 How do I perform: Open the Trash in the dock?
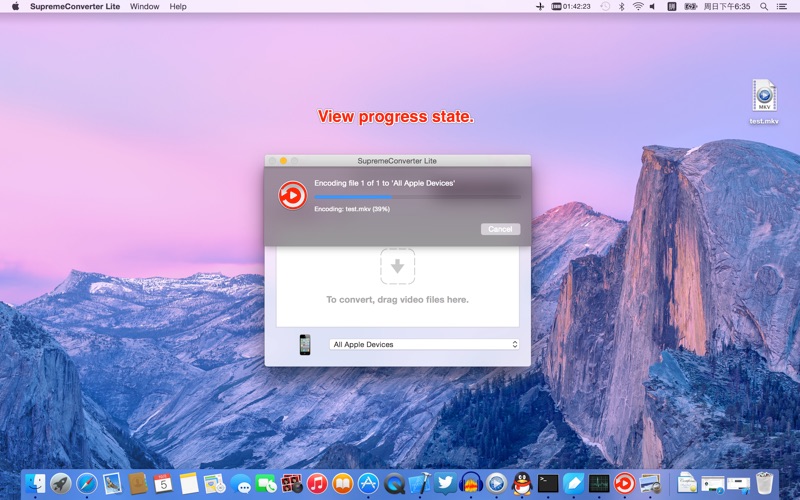click(765, 484)
